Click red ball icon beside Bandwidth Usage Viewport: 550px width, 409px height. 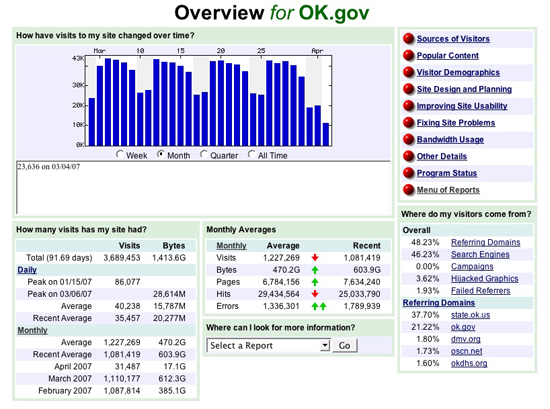pos(409,140)
